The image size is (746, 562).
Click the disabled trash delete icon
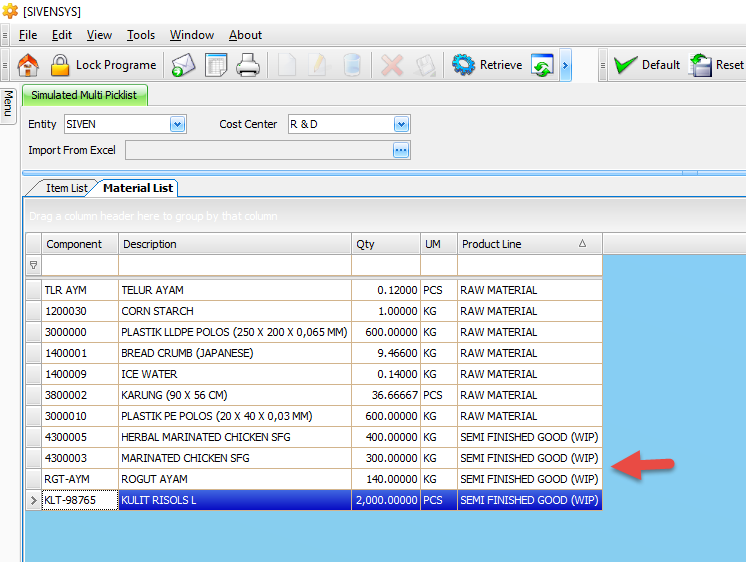352,65
